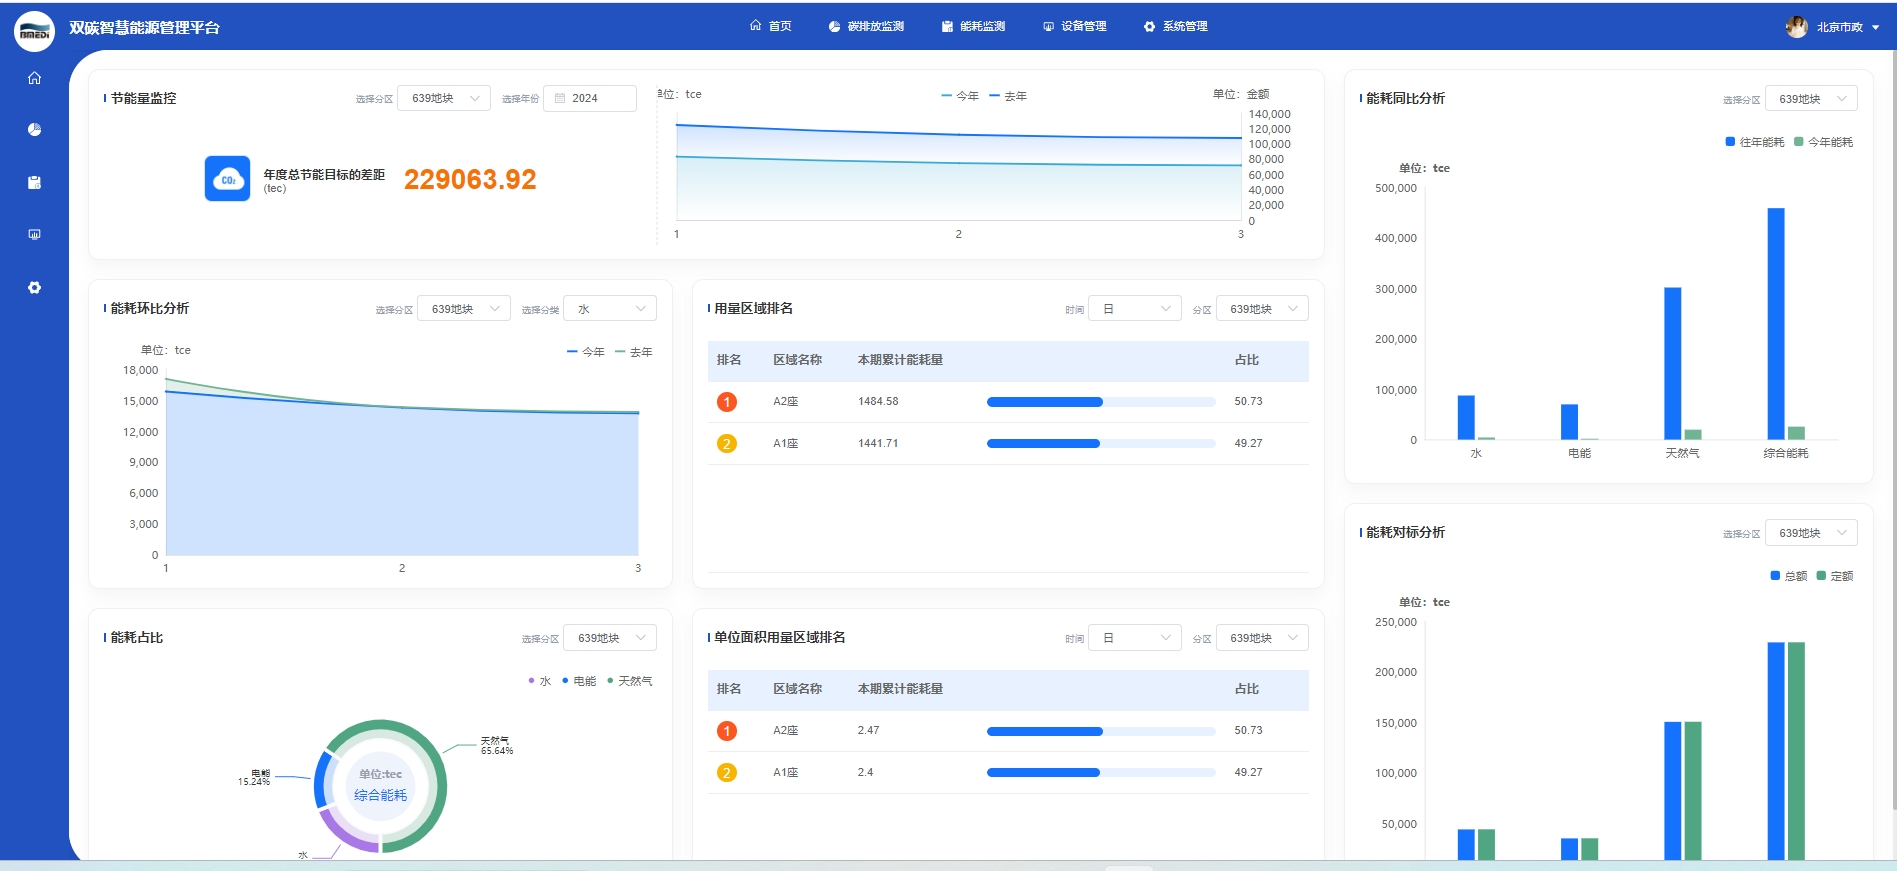Click A1座 progress bar in 单位面积用量区域排名
The height and width of the screenshot is (871, 1897).
pos(1101,772)
